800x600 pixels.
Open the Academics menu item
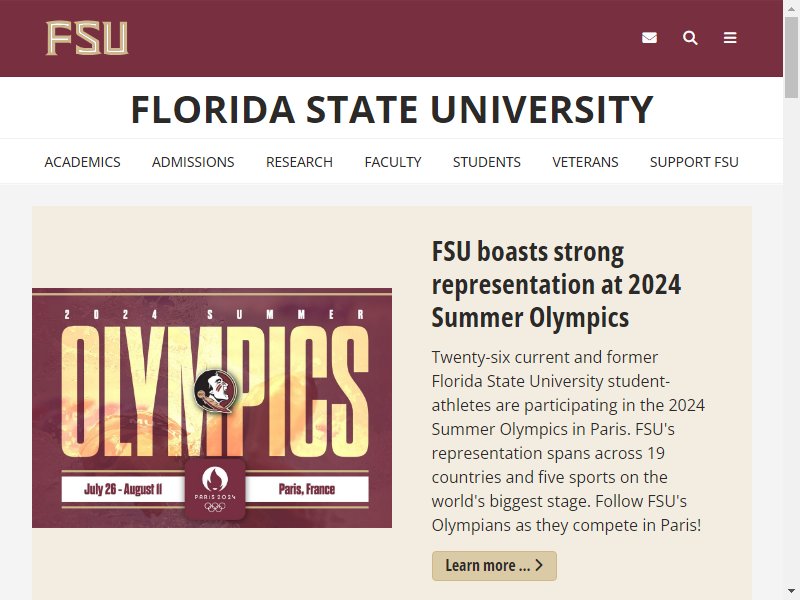82,162
